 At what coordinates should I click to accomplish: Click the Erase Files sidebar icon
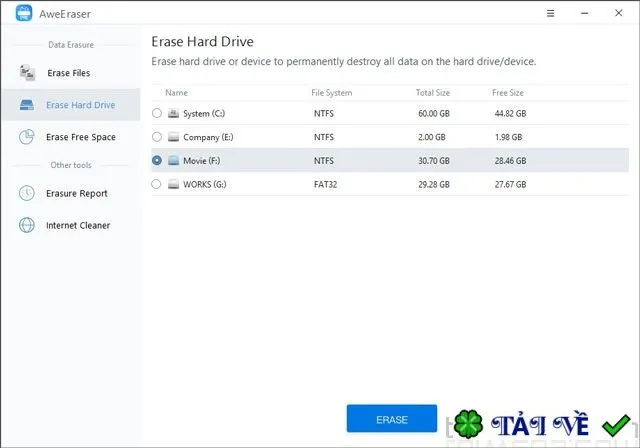[x=27, y=73]
